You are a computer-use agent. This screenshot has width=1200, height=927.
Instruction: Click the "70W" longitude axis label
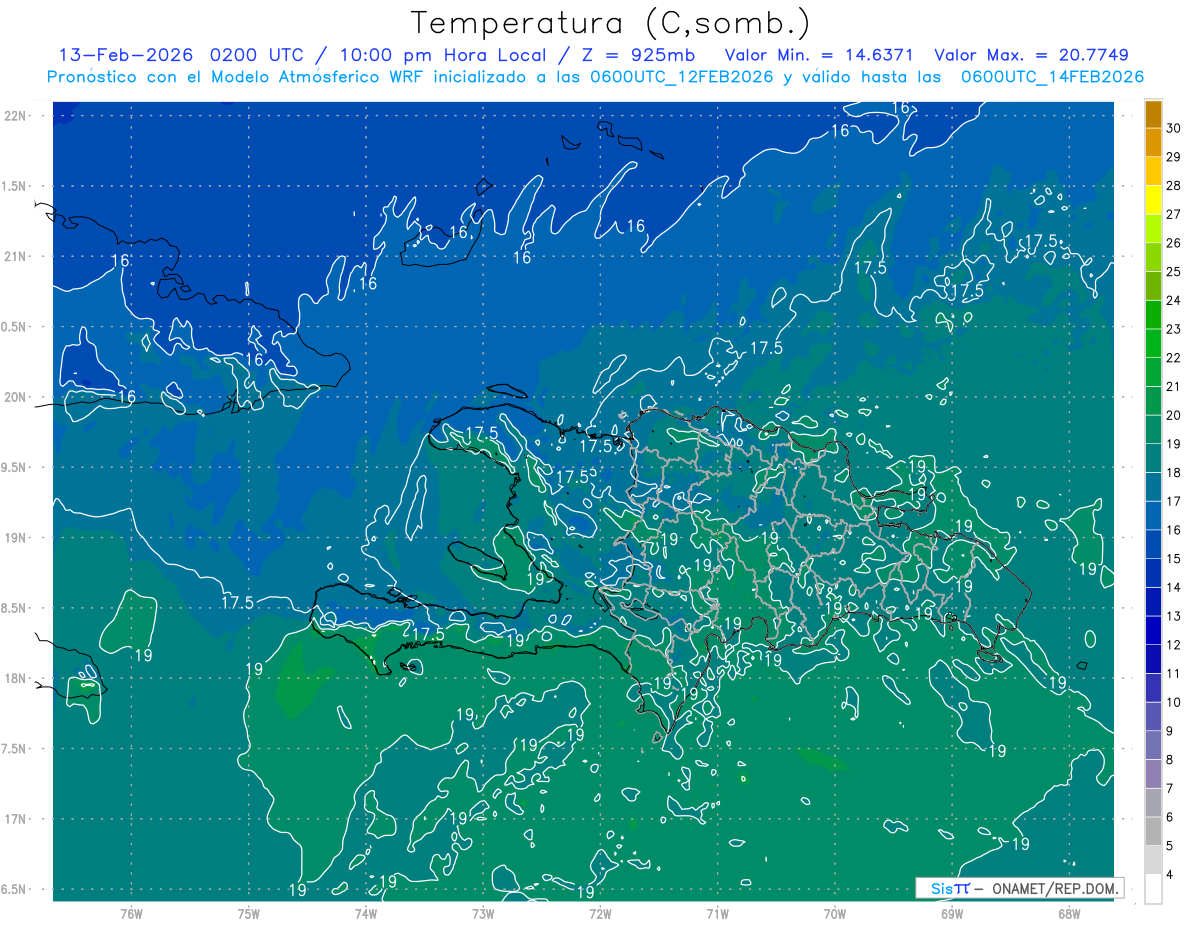[834, 913]
